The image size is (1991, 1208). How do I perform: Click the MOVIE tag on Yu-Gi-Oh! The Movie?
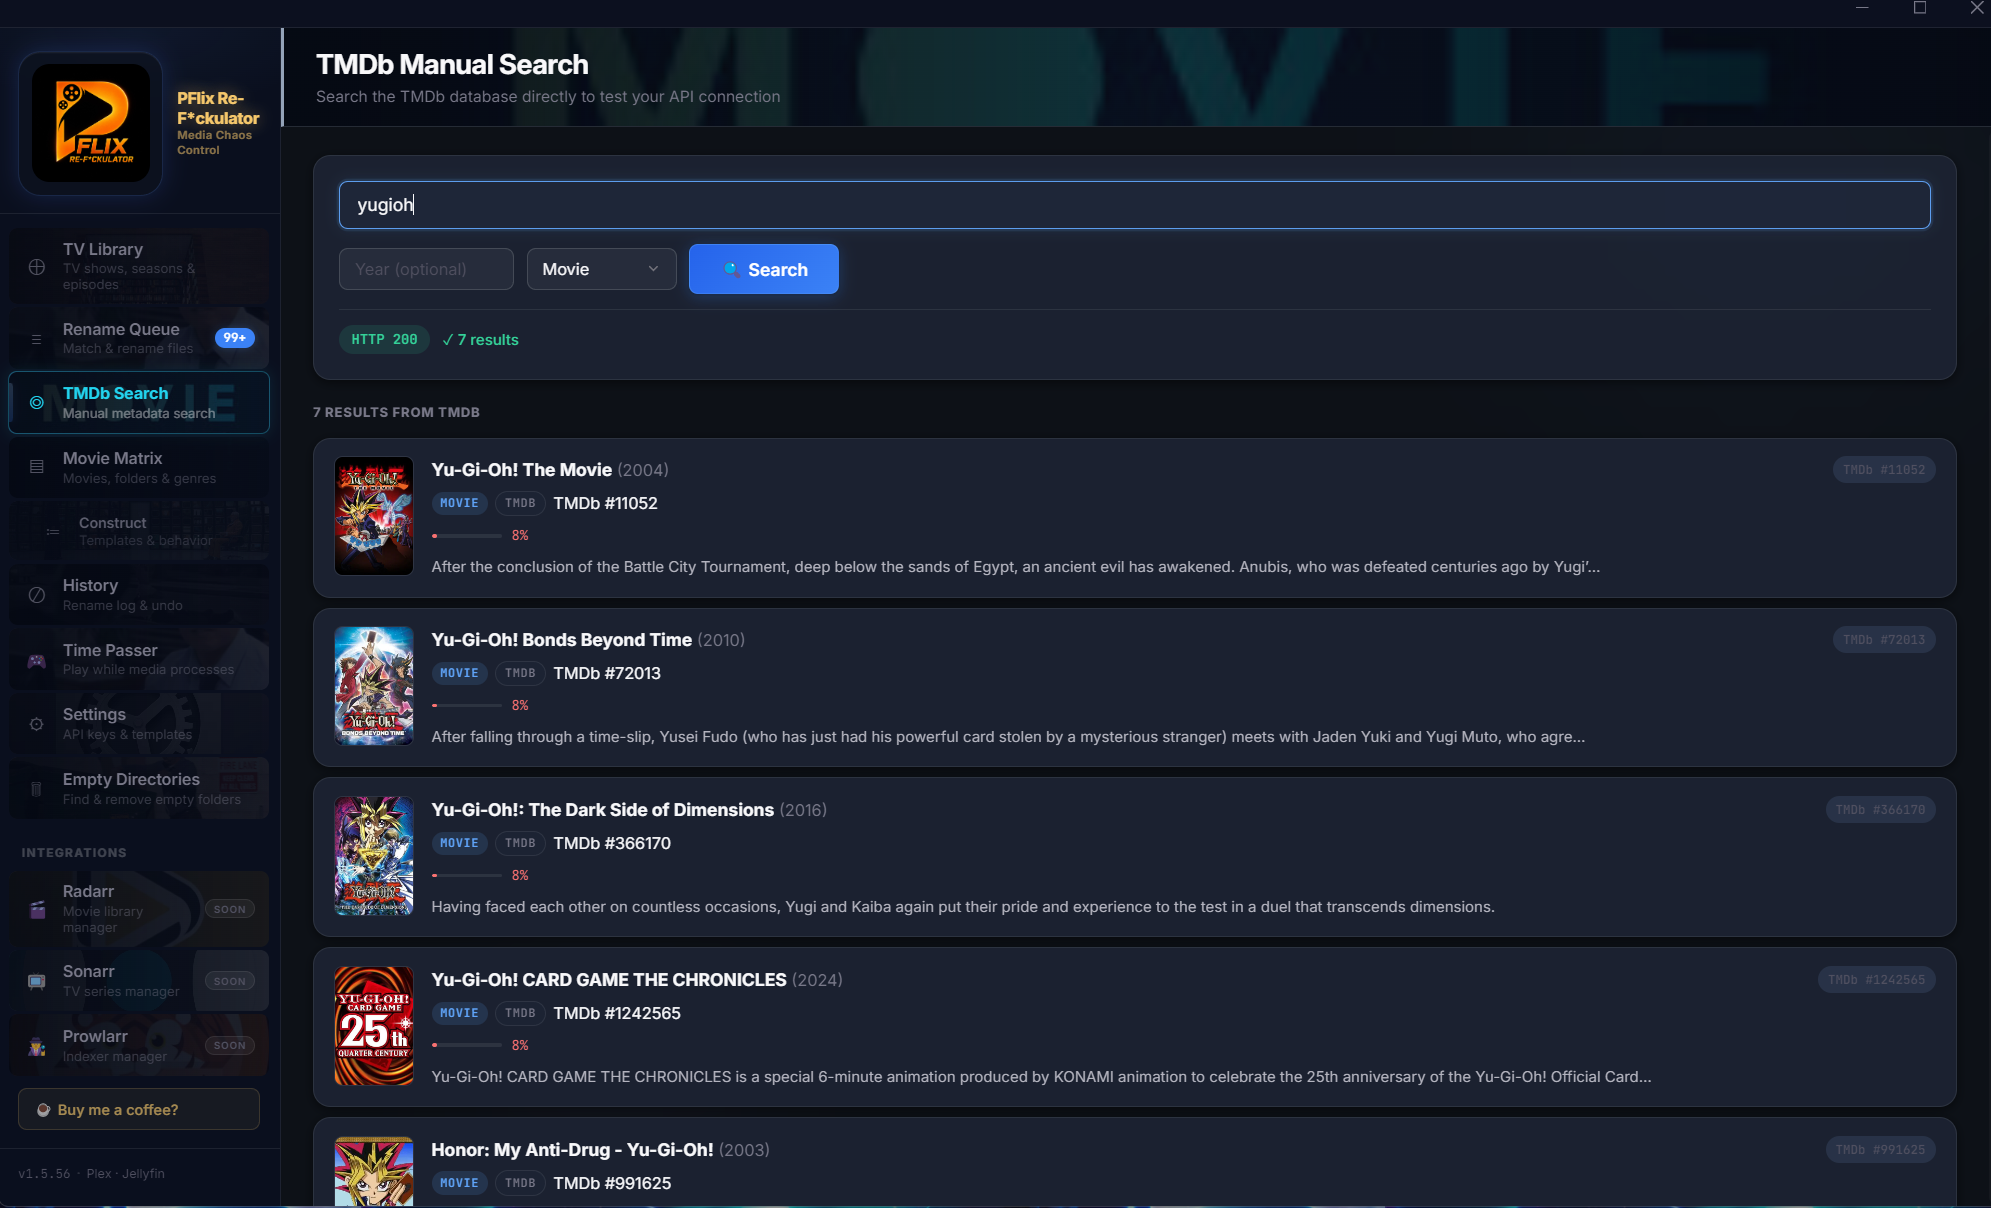click(460, 503)
